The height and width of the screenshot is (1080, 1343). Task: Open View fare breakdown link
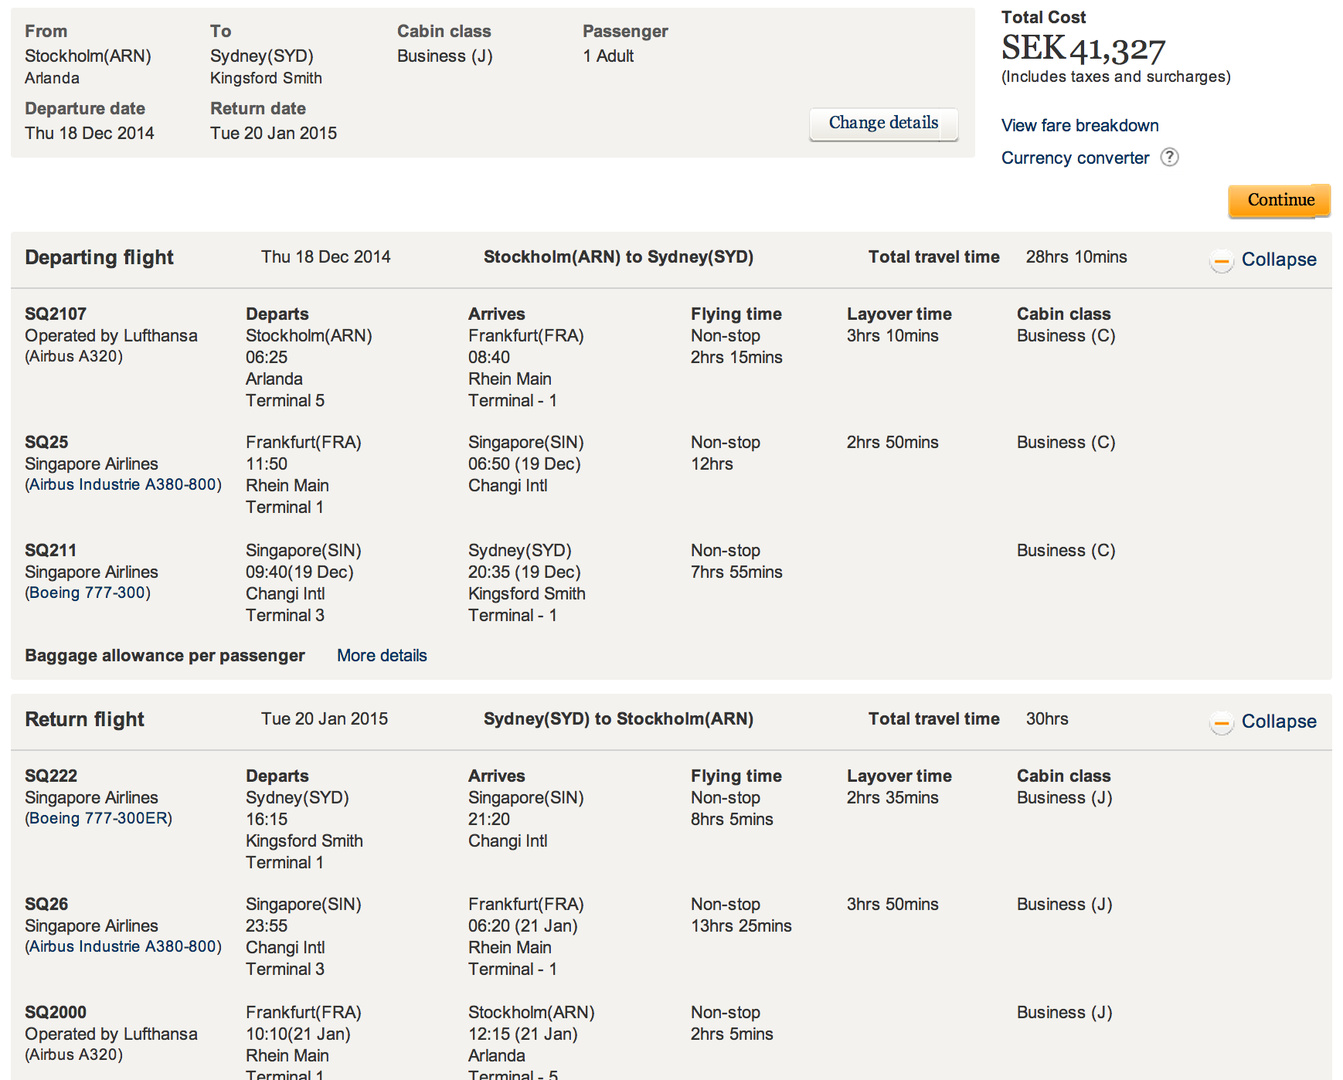1079,125
